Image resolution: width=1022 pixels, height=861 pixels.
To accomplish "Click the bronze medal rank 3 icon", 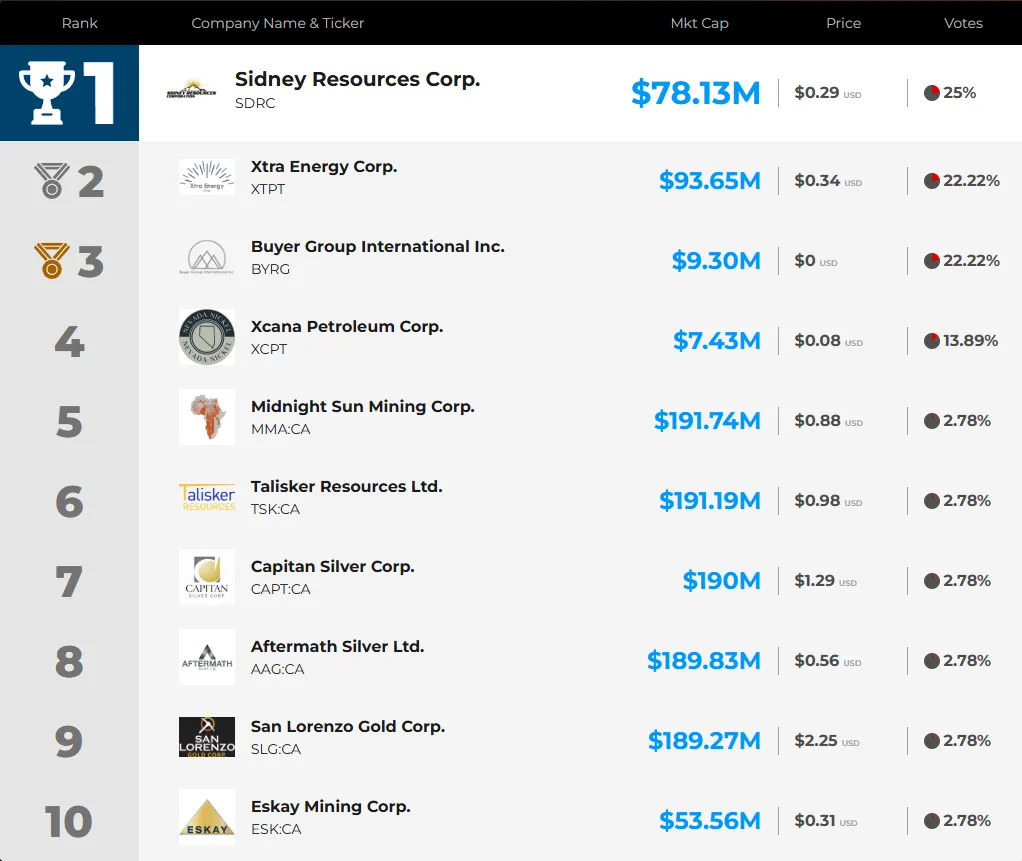I will 52,261.
